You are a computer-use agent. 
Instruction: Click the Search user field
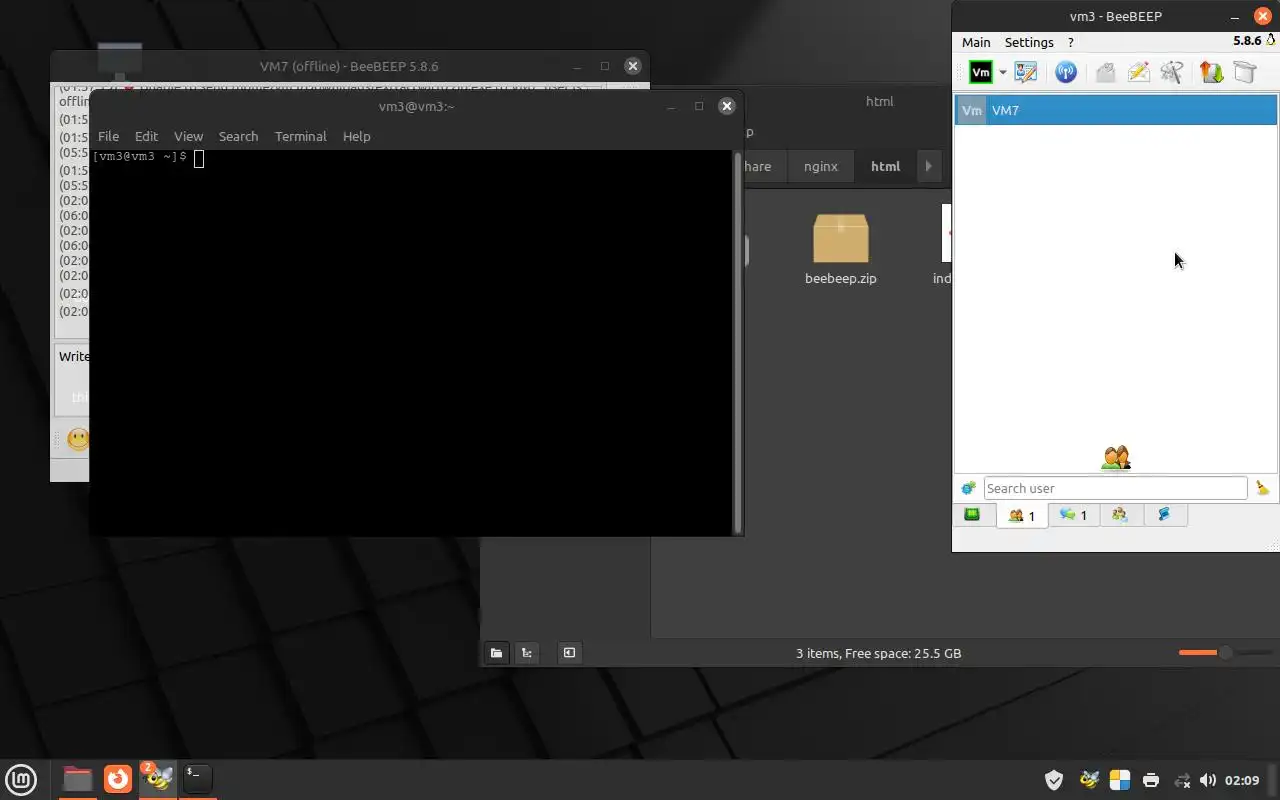[1115, 488]
